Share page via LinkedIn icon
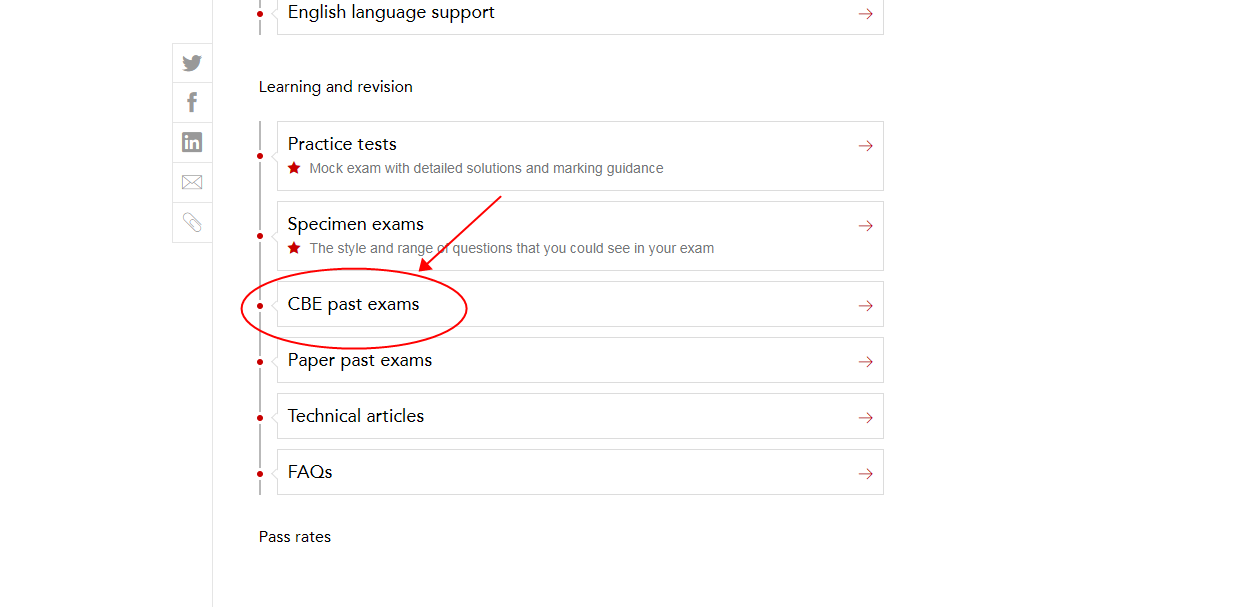The width and height of the screenshot is (1258, 607). 192,142
